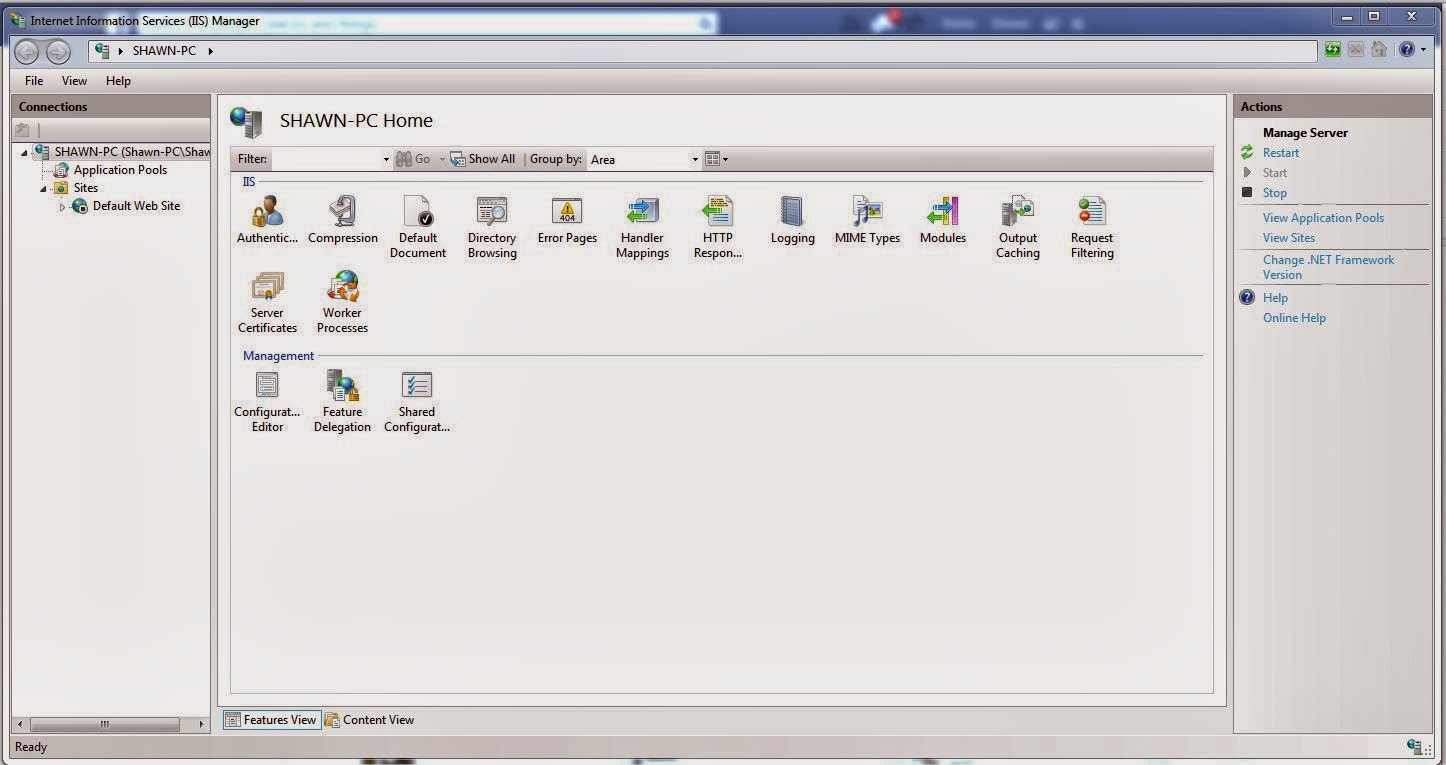
Task: Open the View menu
Action: (74, 81)
